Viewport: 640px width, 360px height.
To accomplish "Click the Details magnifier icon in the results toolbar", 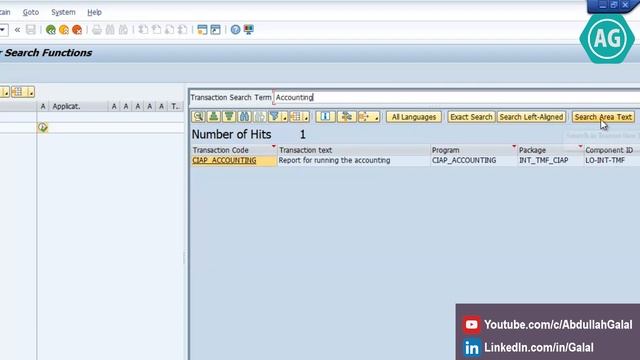I will (x=198, y=117).
